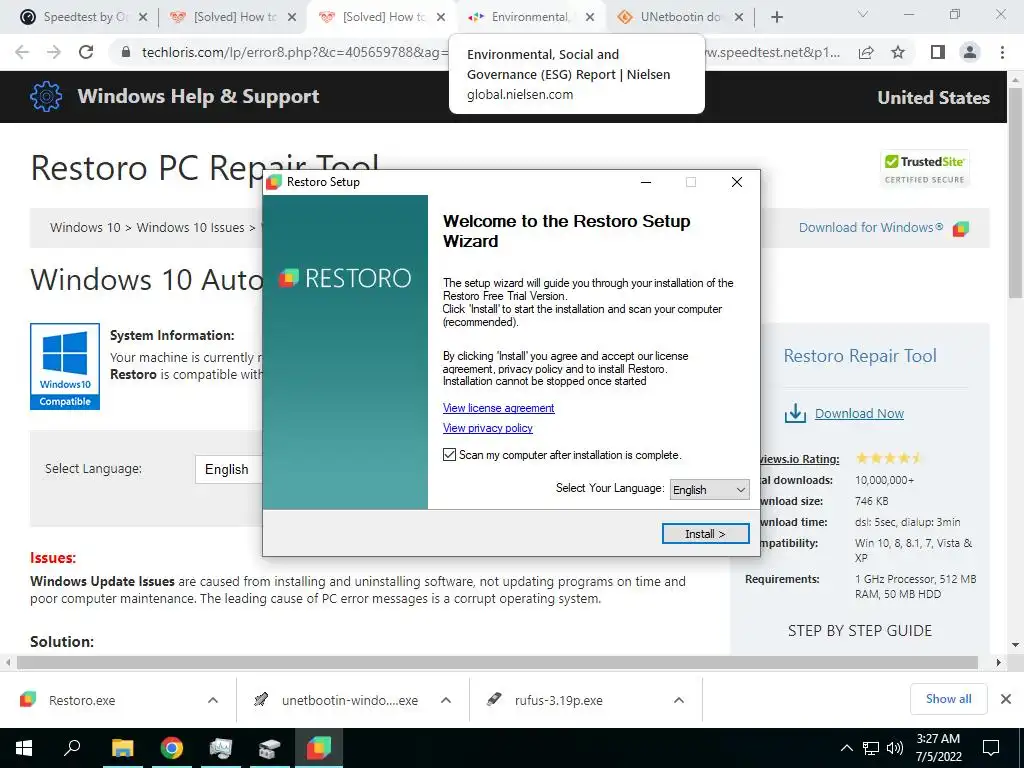The image size is (1024, 768).
Task: Open Restoro.exe from downloads bar
Action: (x=82, y=700)
